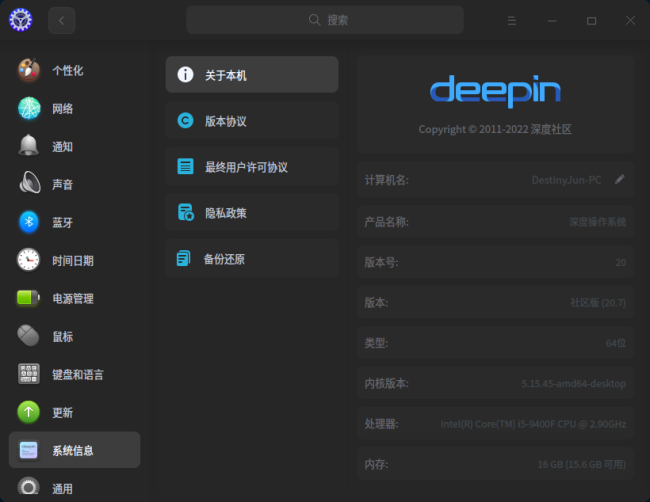Open the 个性化 palette icon
The image size is (650, 502).
point(29,70)
